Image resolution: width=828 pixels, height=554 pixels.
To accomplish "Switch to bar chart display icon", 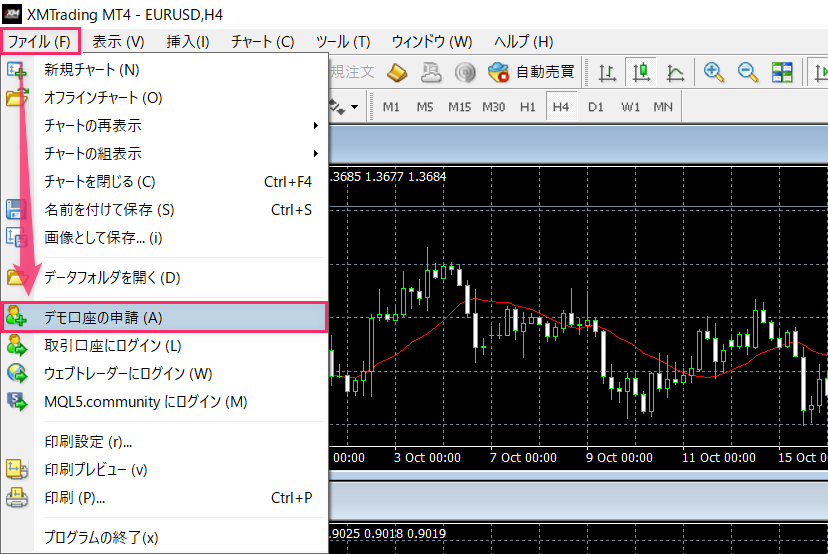I will pos(607,72).
